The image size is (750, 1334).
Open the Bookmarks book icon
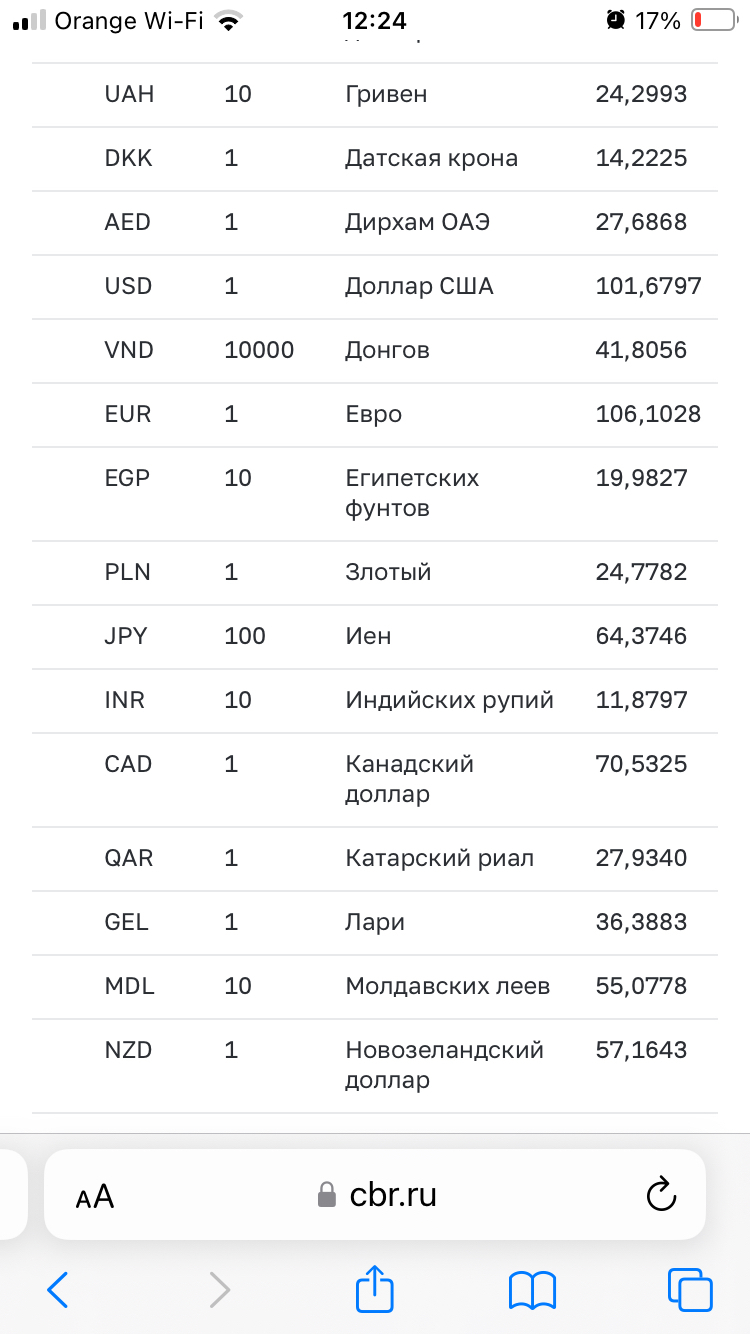click(532, 1290)
